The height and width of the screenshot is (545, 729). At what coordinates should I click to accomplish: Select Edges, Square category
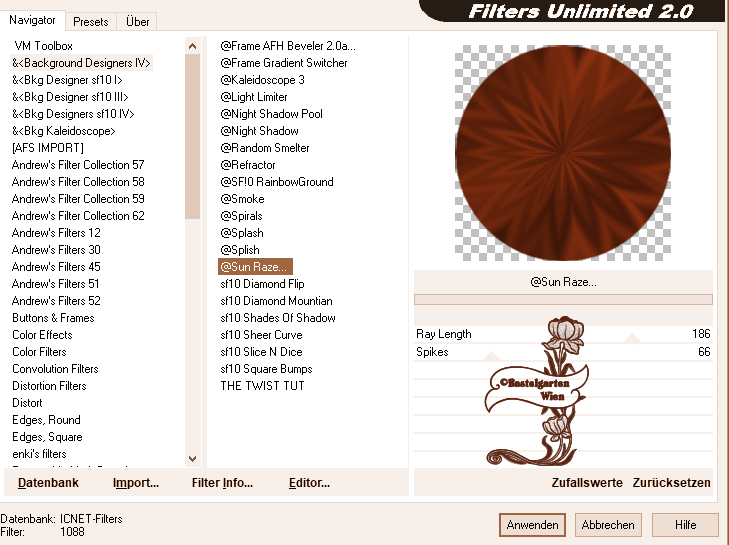click(47, 437)
